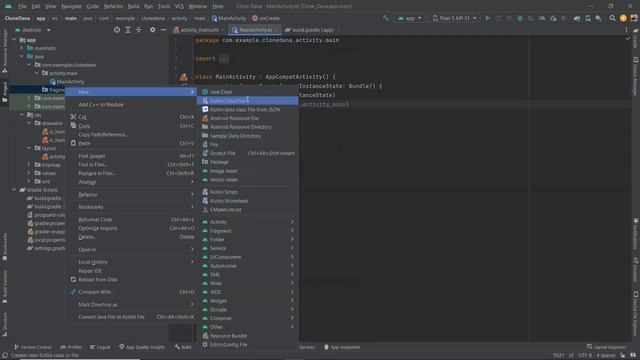
Task: Click Copy in the context menu
Action: coord(131,126)
